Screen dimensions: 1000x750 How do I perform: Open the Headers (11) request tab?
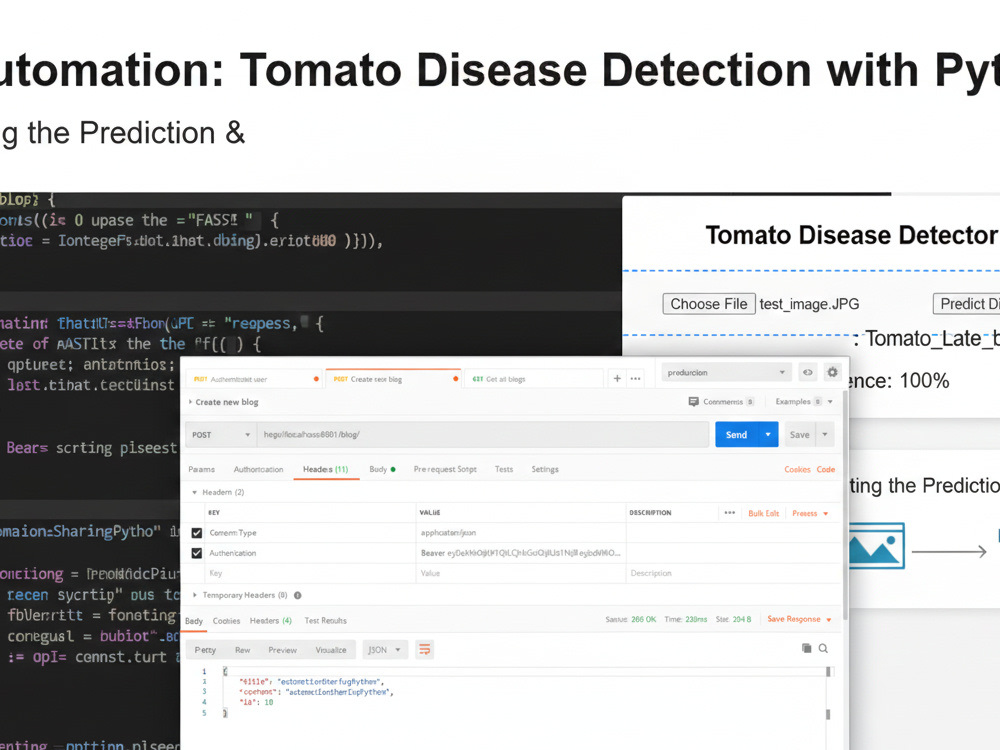click(x=325, y=469)
